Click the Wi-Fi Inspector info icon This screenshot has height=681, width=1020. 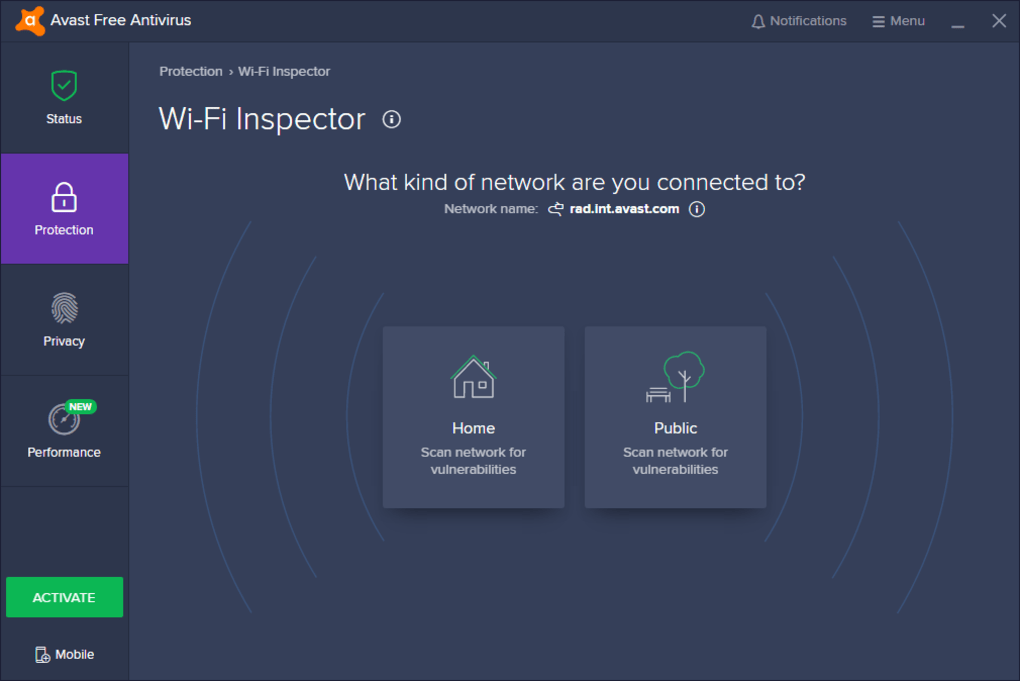[391, 119]
